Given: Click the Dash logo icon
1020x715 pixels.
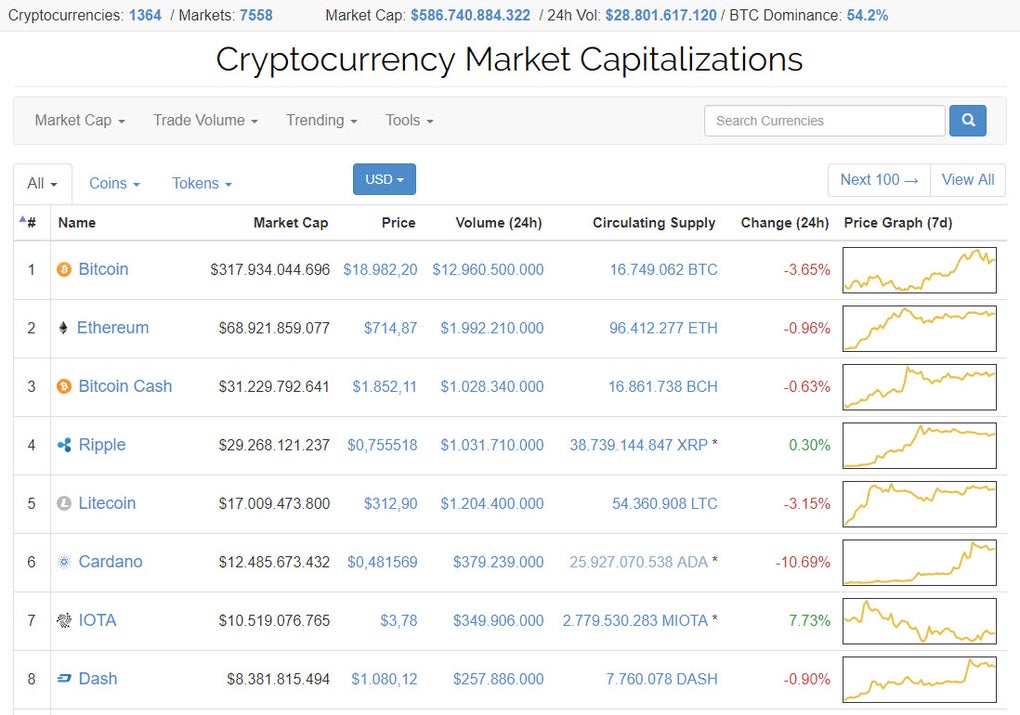Looking at the screenshot, I should 64,679.
